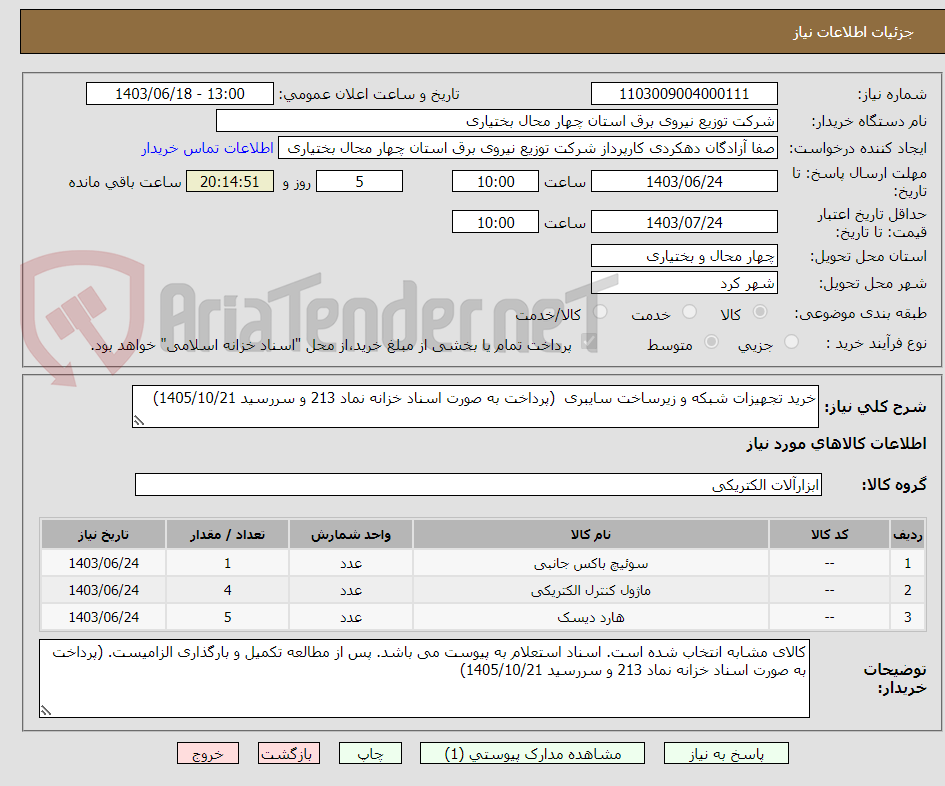Image resolution: width=945 pixels, height=786 pixels.
Task: Click the remaining days field showing 5
Action: click(x=359, y=181)
